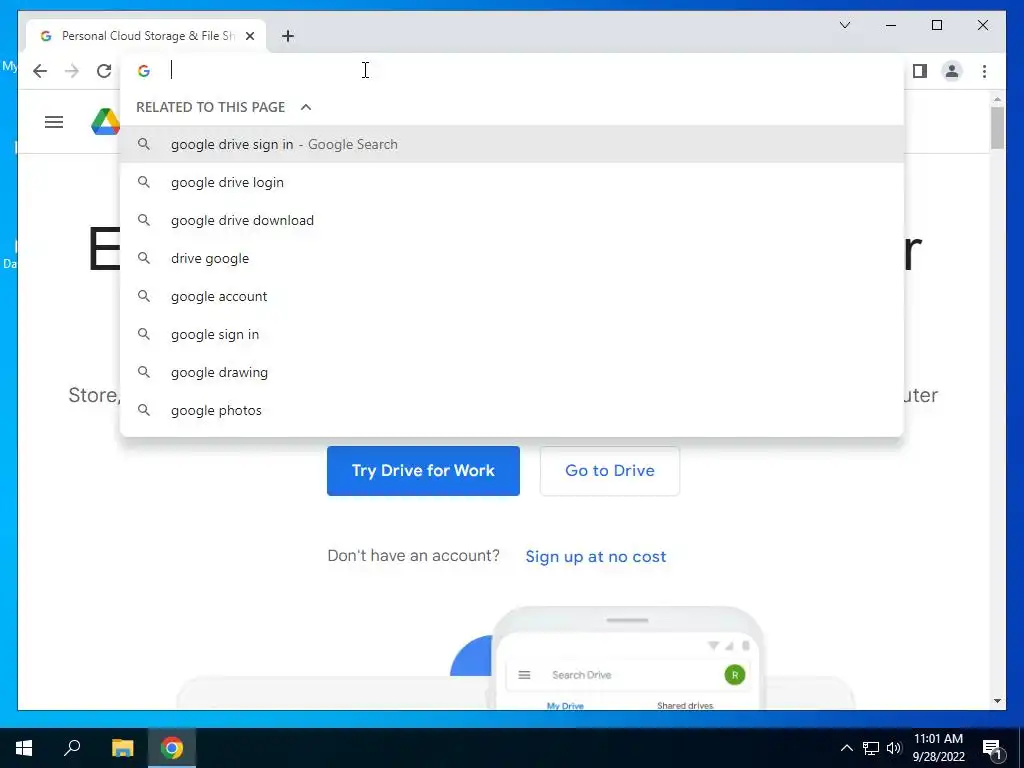Open Chrome's side panel icon
This screenshot has height=768, width=1024.
tap(920, 71)
